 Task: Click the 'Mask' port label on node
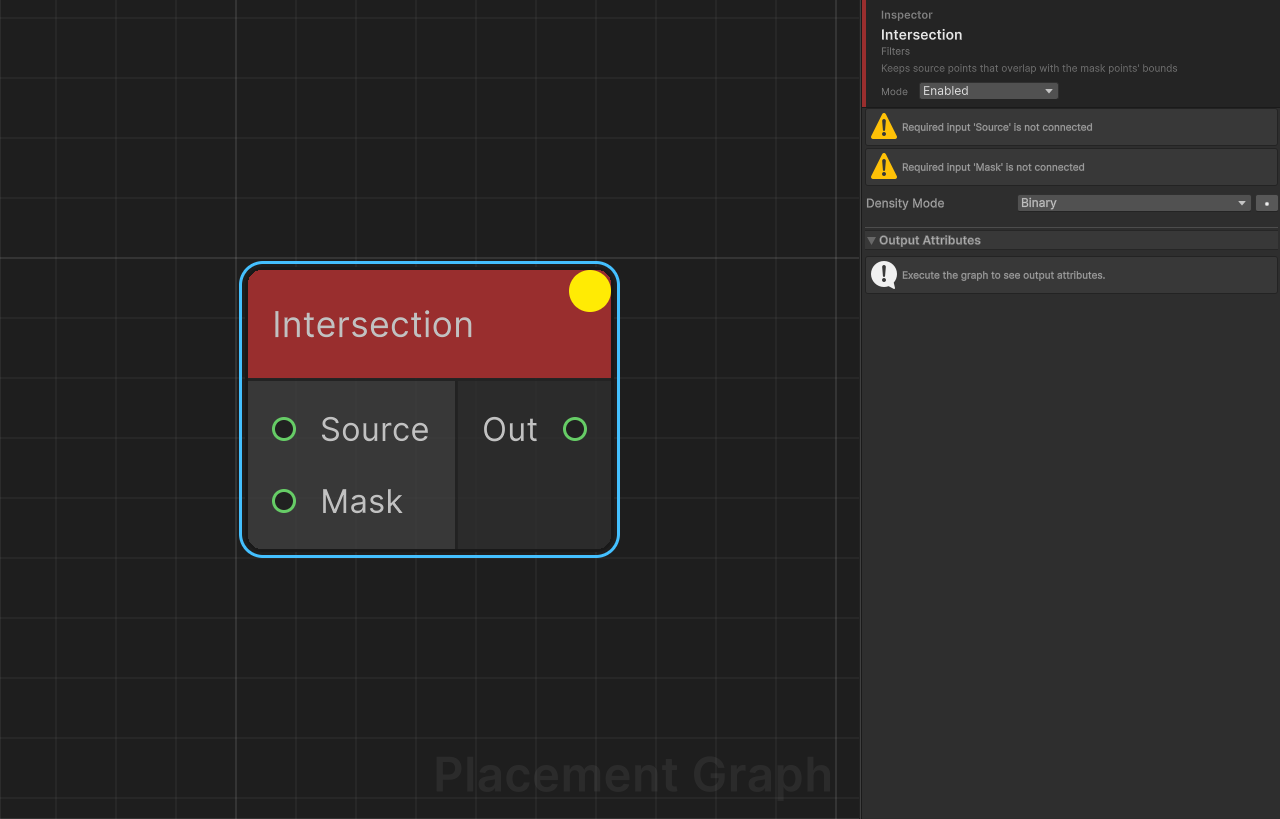[x=362, y=501]
